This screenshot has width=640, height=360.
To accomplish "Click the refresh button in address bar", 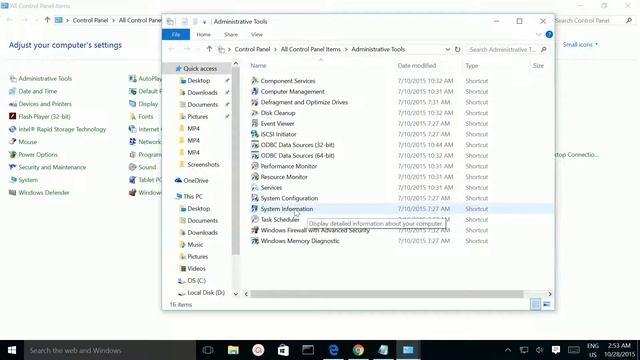I will (x=458, y=49).
